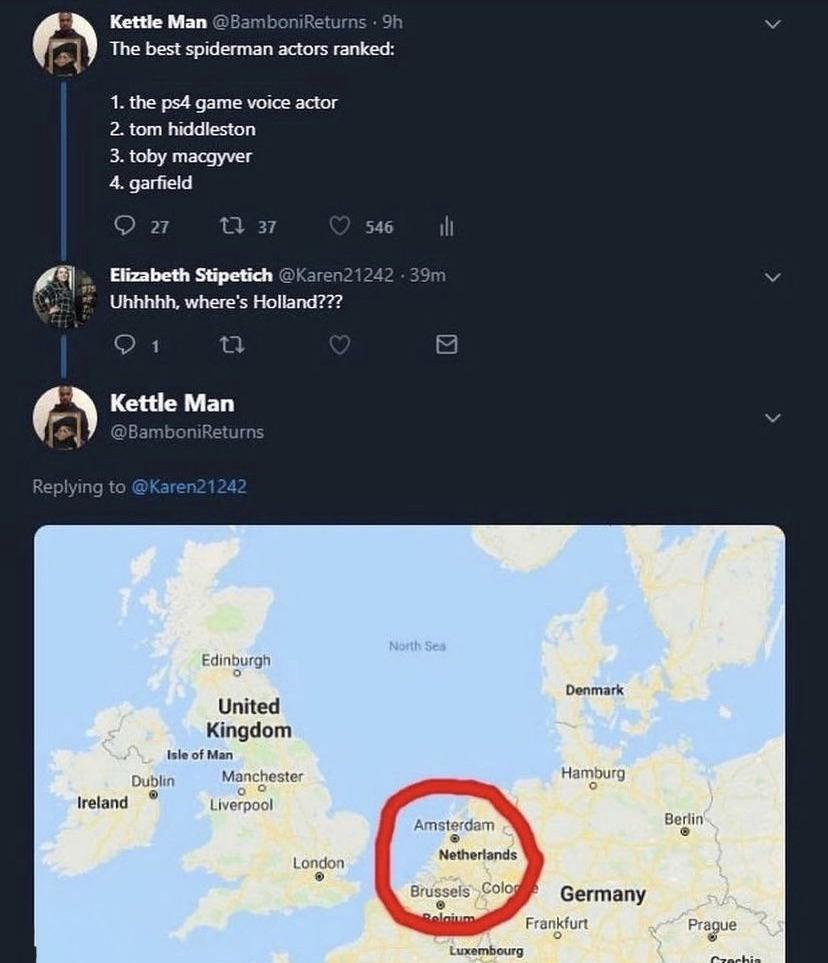Open the @BamboniReturns handle under the reply

[x=187, y=432]
